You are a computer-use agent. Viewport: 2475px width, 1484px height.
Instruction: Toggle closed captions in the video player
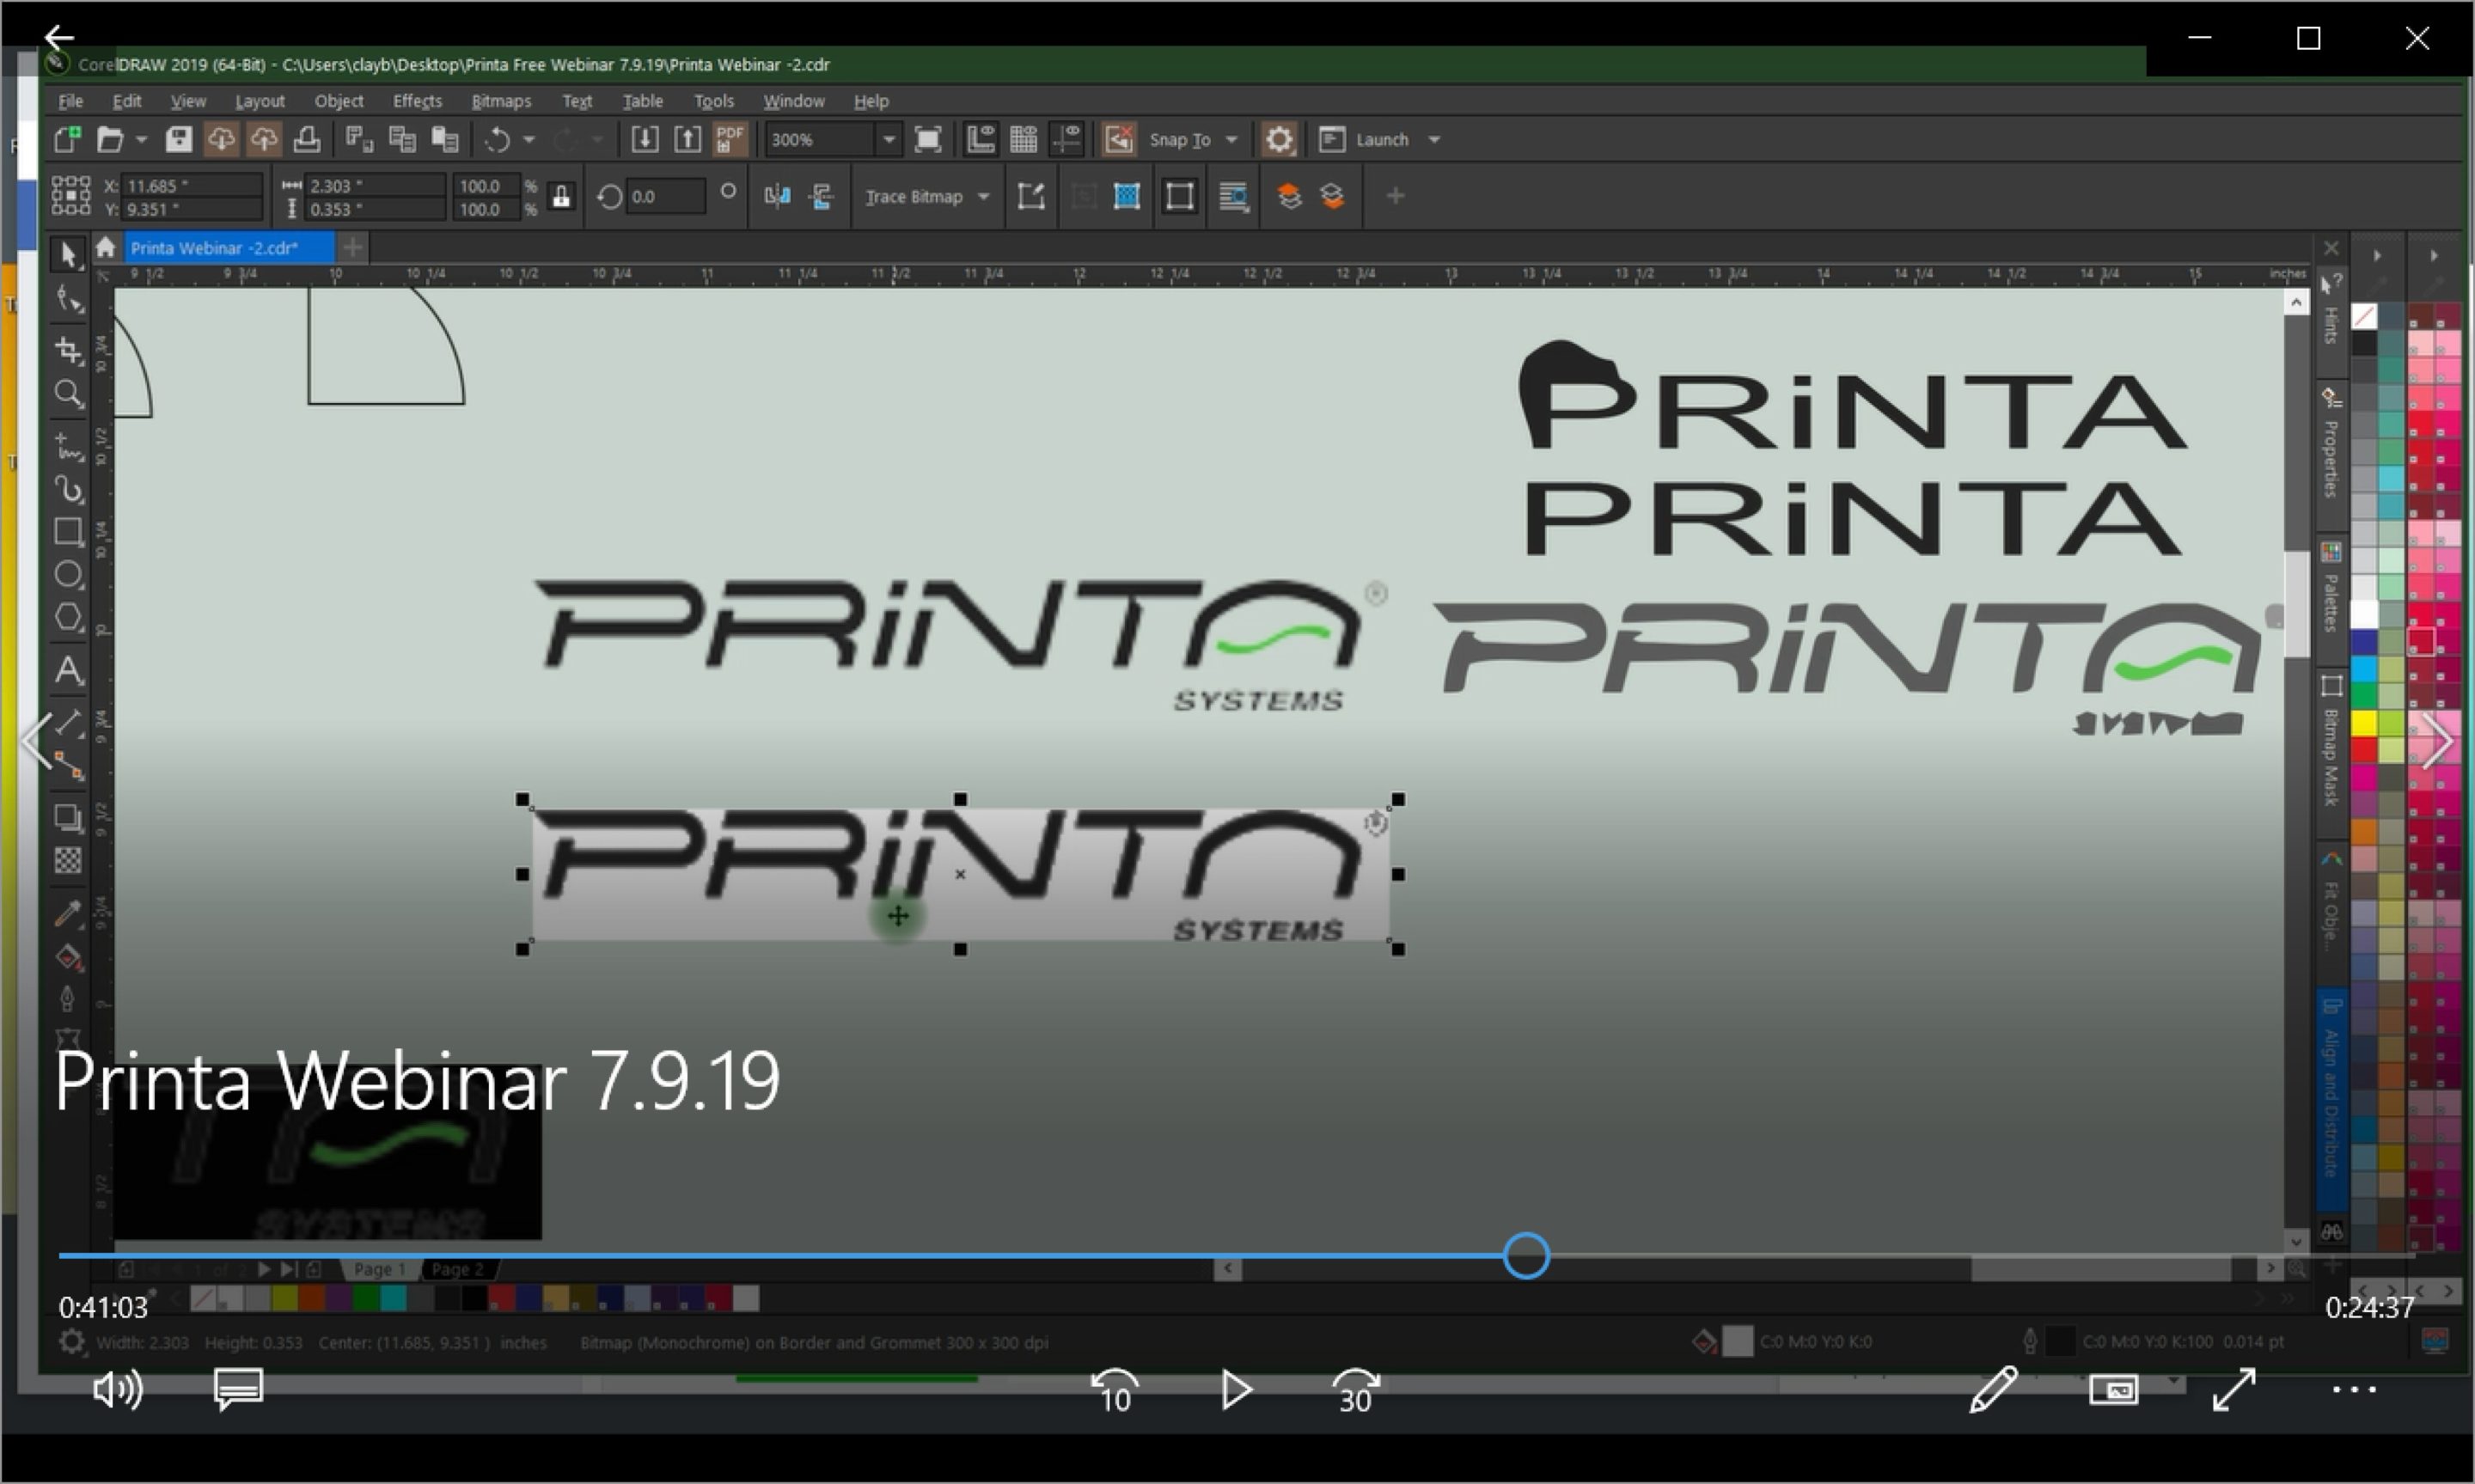(238, 1389)
